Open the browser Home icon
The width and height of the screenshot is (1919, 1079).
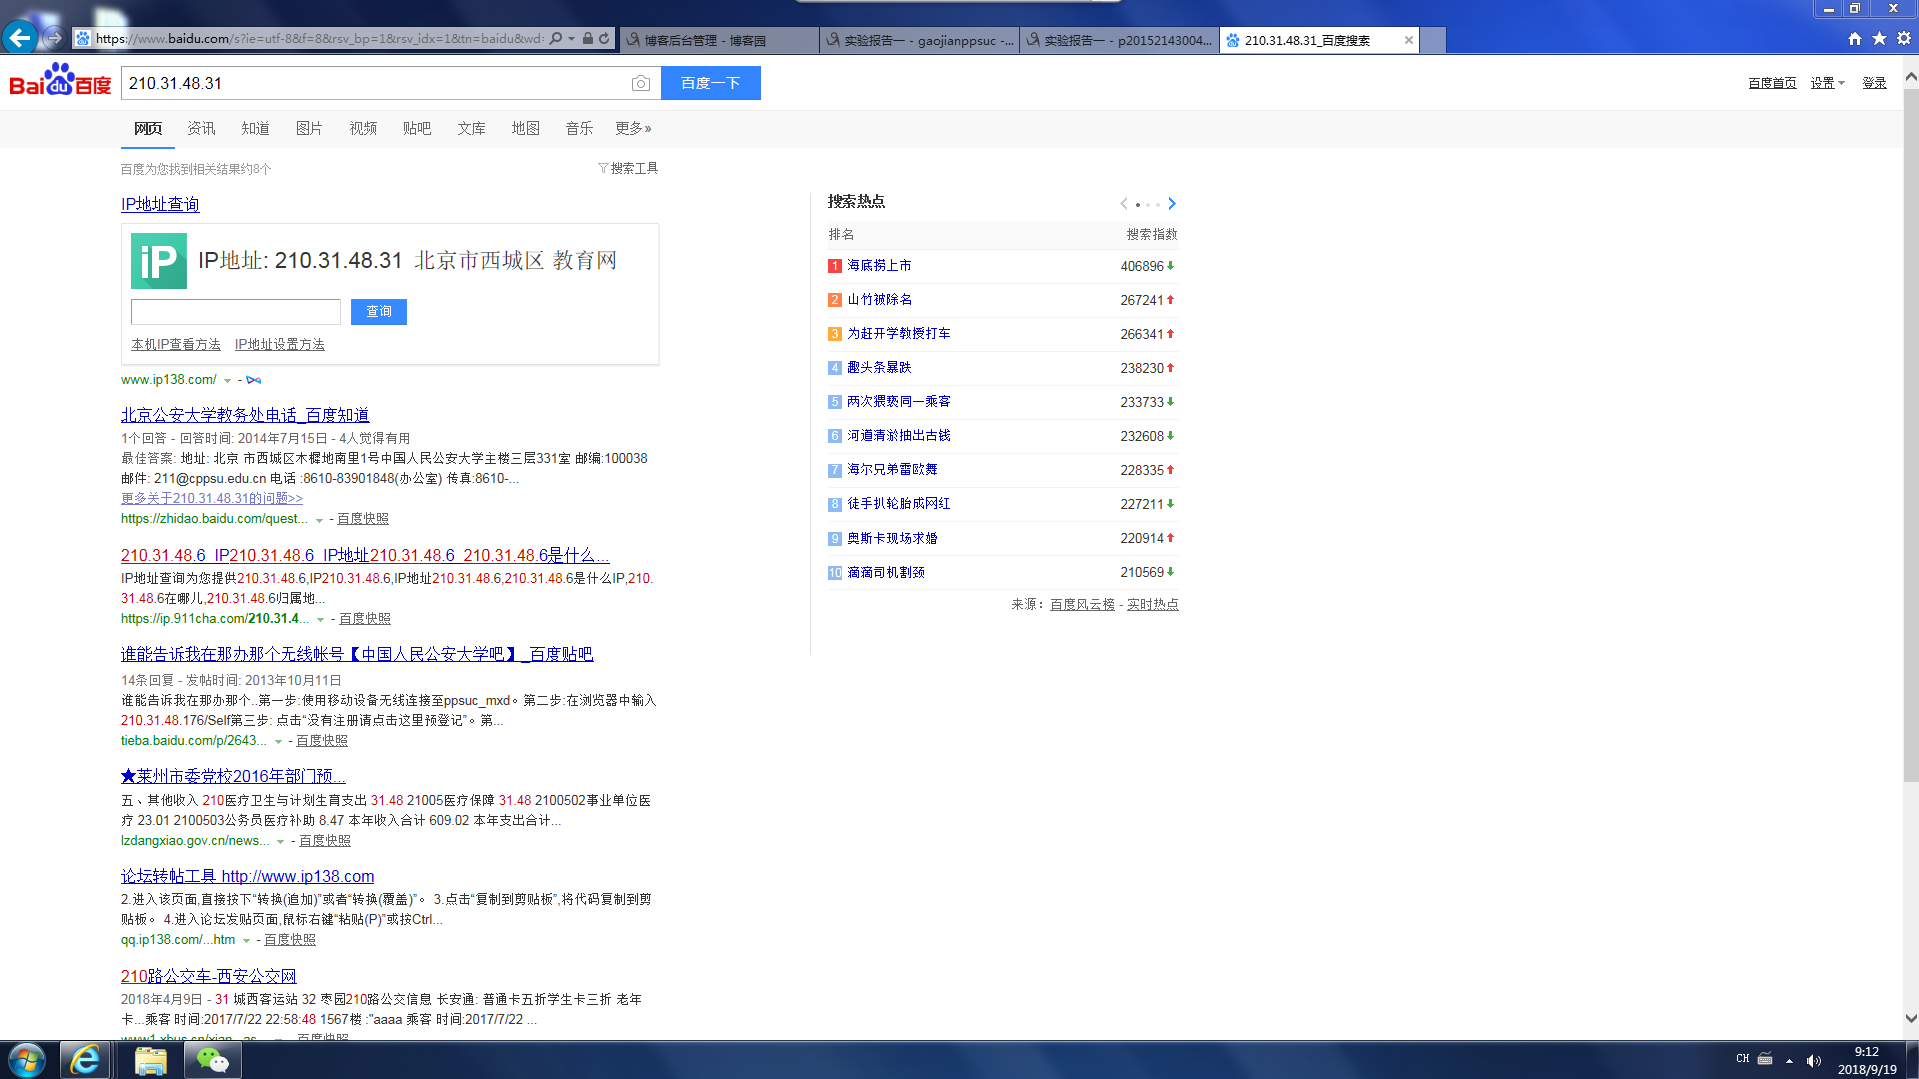(1855, 39)
